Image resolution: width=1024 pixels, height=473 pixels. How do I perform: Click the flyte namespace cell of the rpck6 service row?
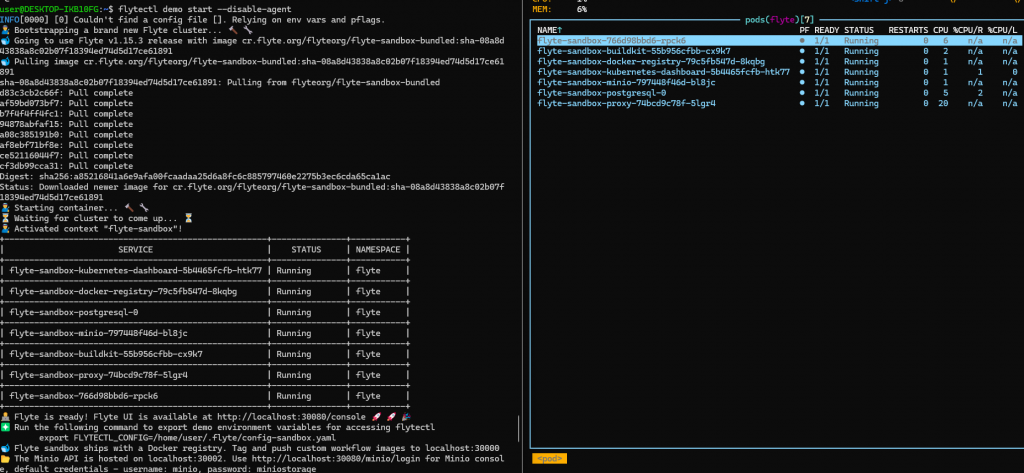click(x=368, y=396)
